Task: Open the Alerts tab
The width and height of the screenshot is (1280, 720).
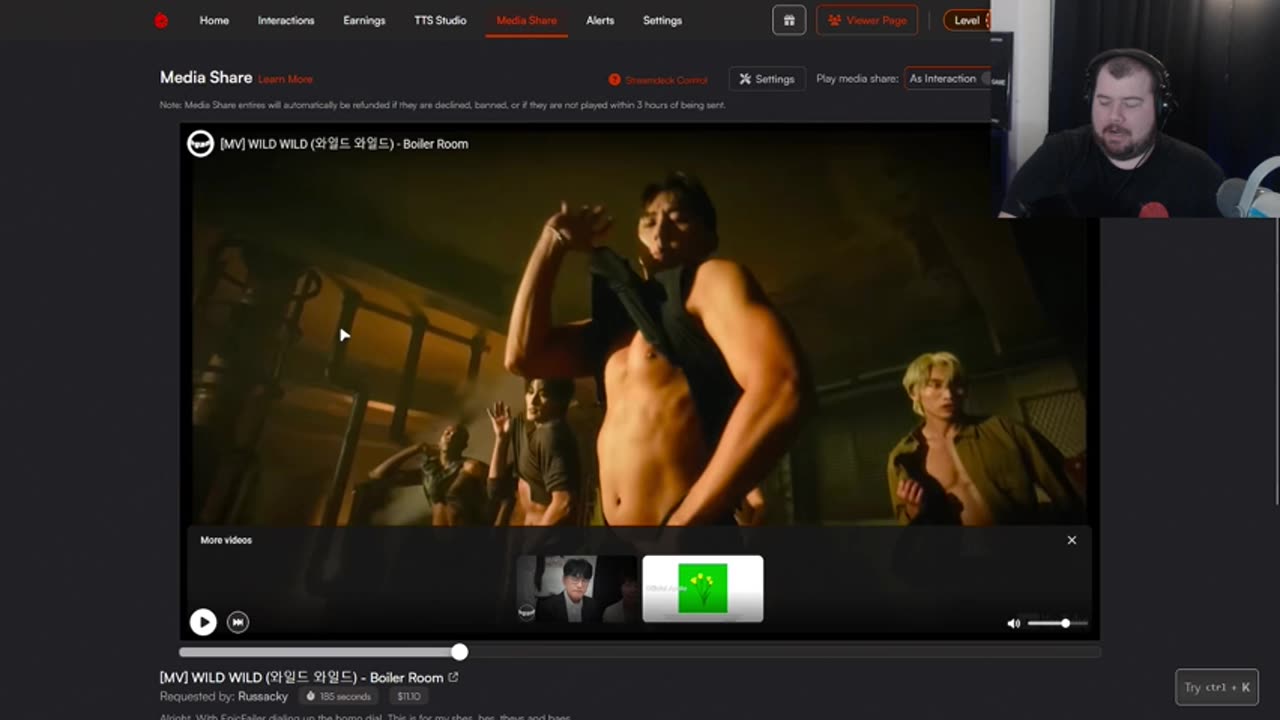Action: coord(600,20)
